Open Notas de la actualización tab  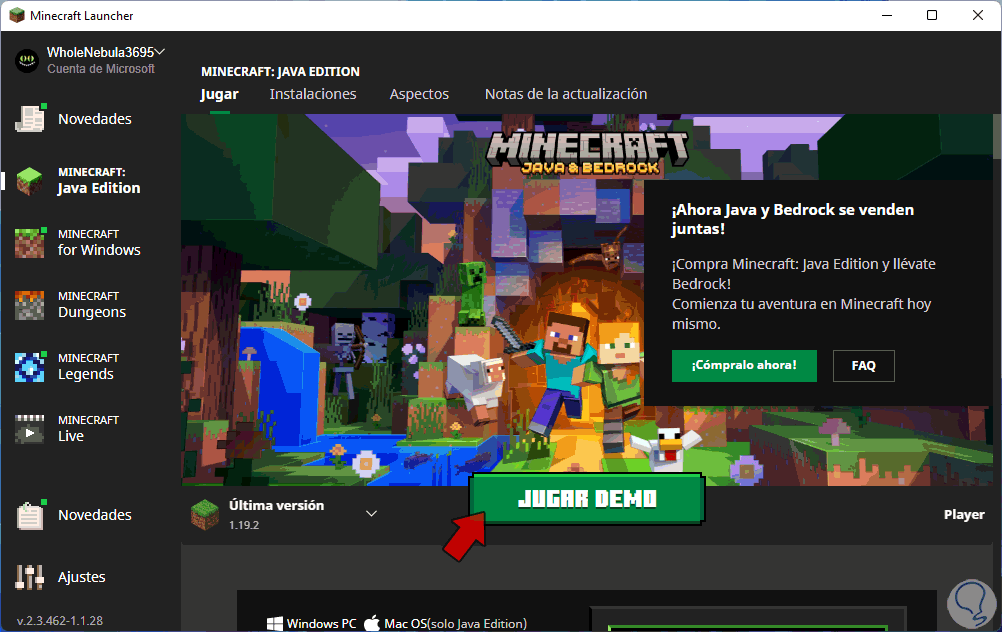(x=566, y=94)
